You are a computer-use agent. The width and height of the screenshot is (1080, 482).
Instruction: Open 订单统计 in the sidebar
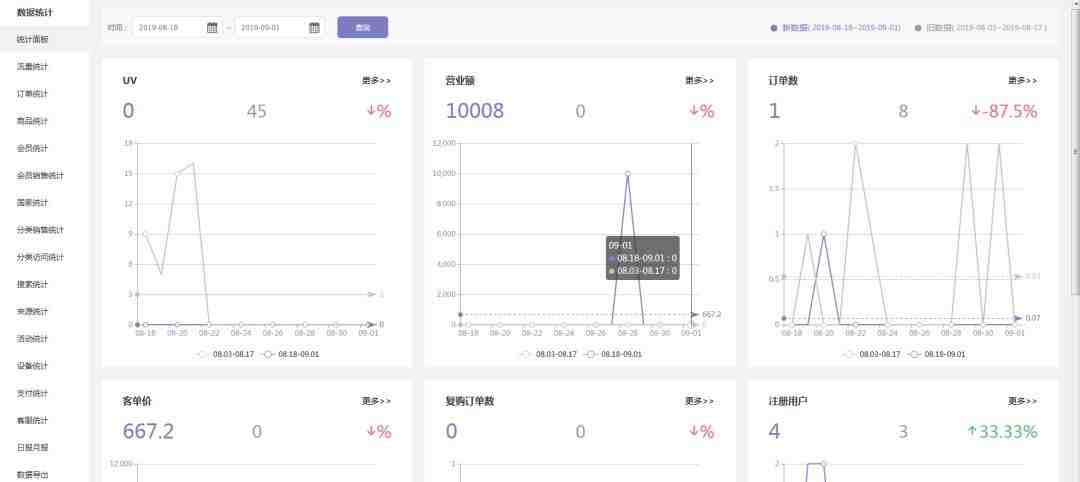click(32, 94)
